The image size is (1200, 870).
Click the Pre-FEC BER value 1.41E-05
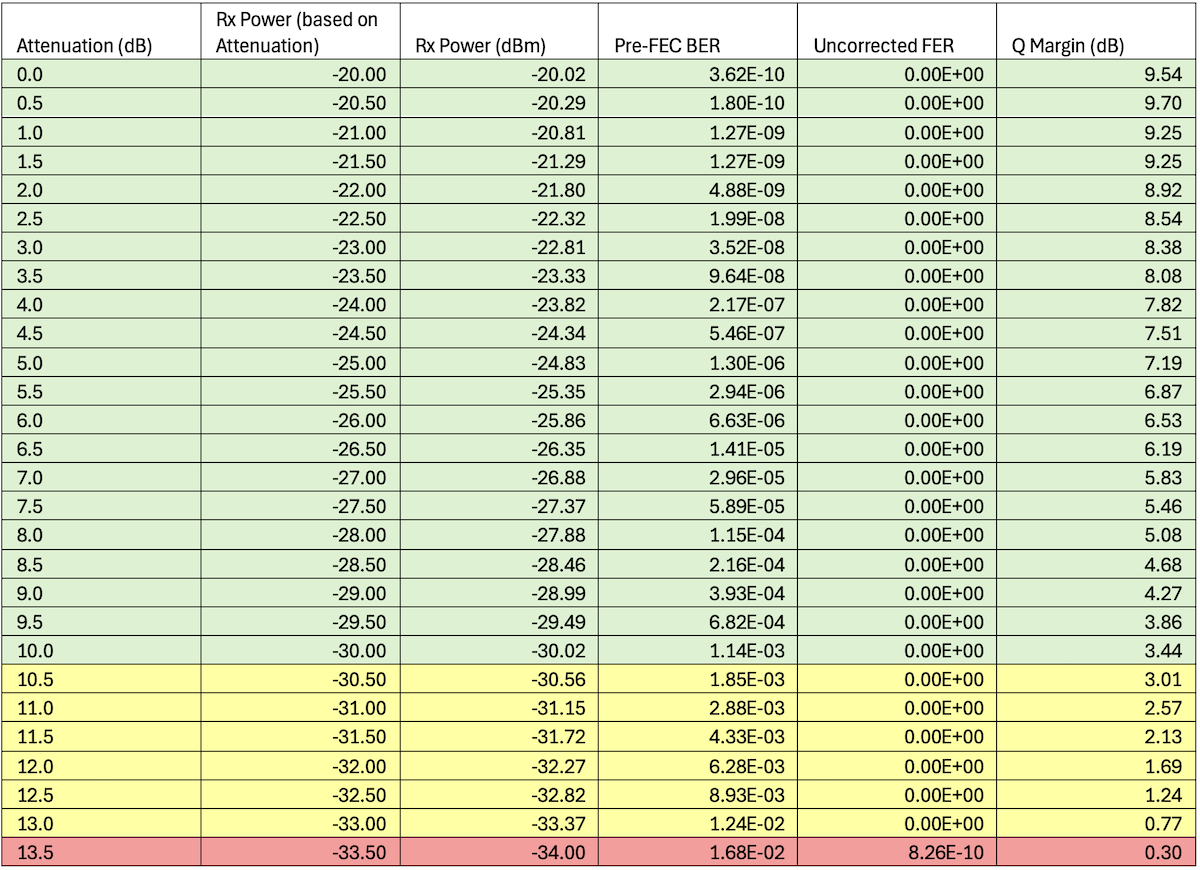pos(698,449)
